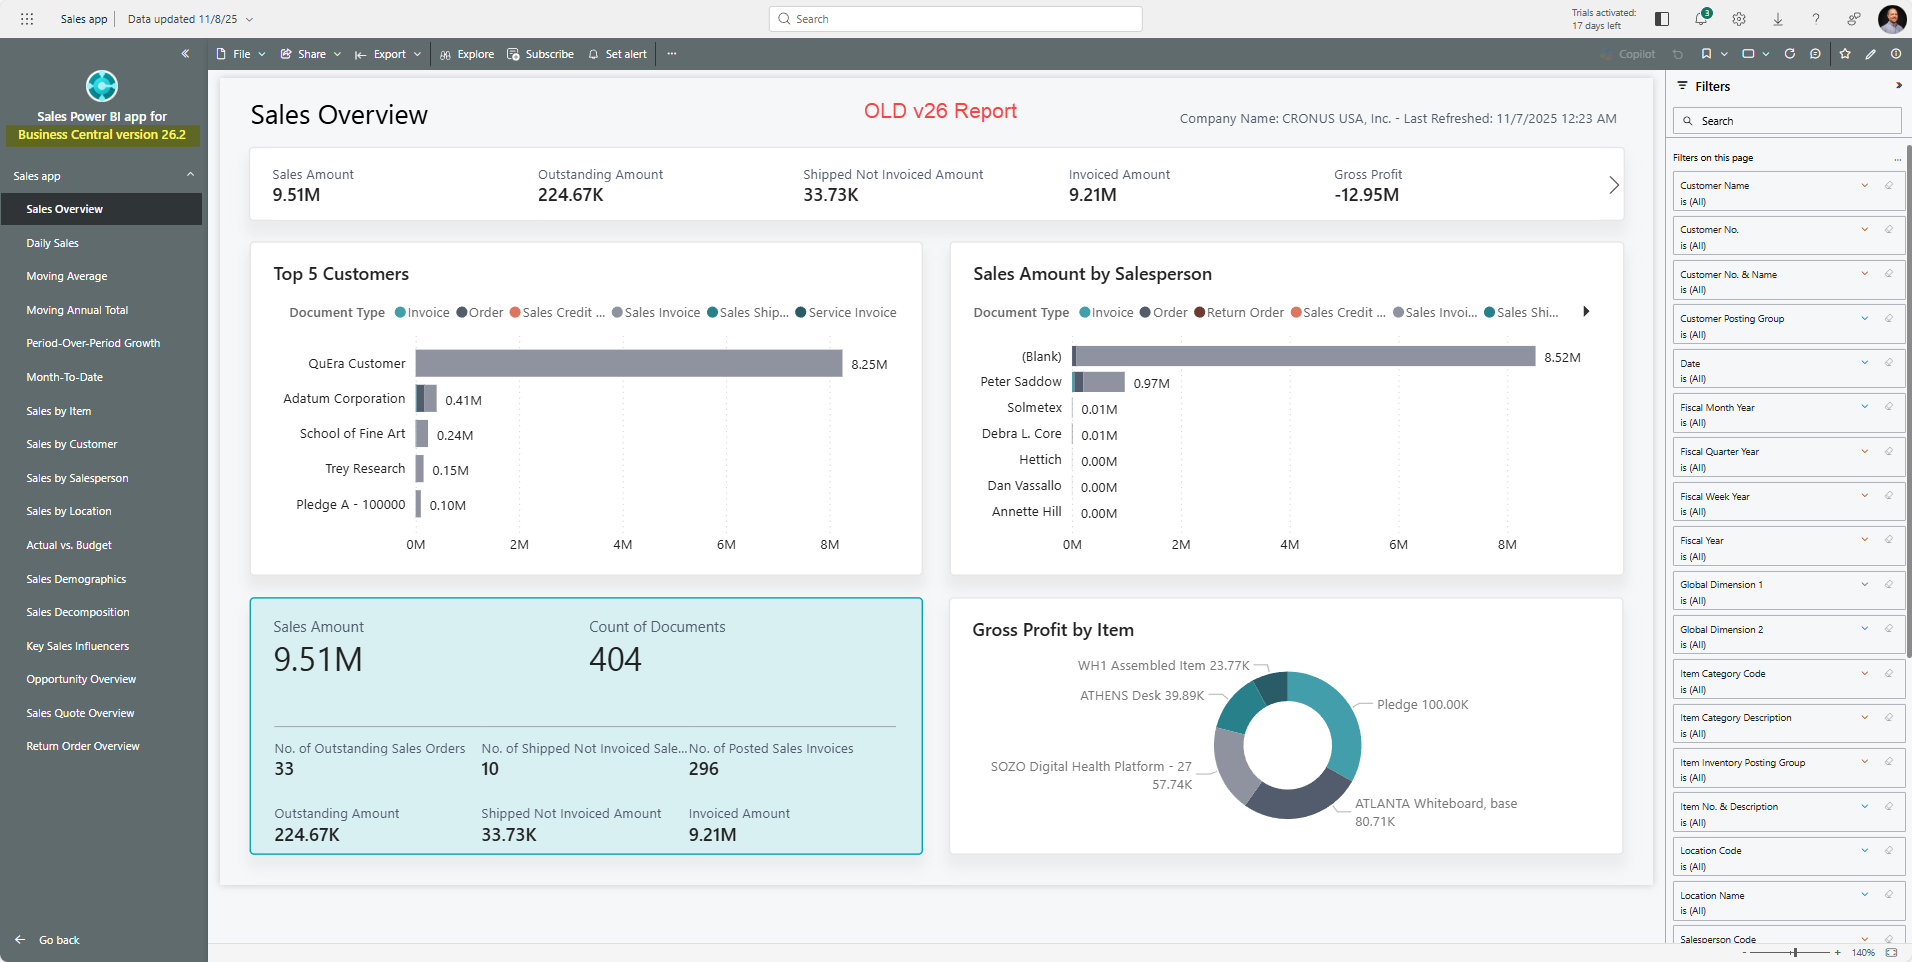
Task: Open the app launcher grid icon
Action: tap(27, 19)
